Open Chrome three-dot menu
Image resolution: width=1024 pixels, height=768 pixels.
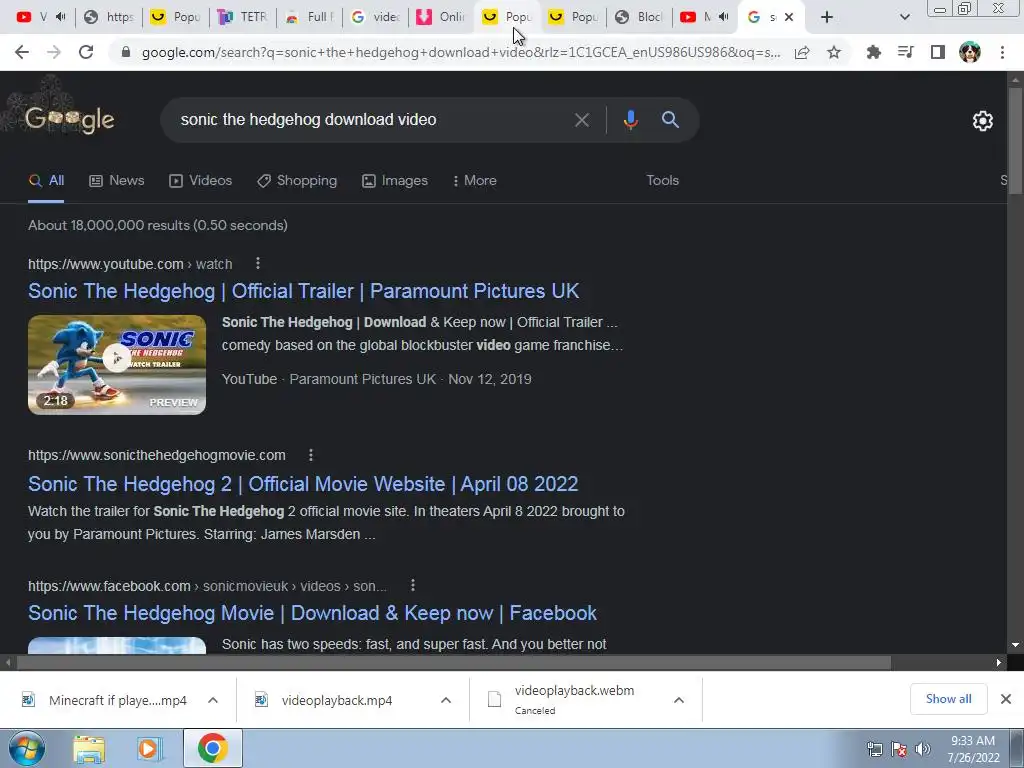1002,52
